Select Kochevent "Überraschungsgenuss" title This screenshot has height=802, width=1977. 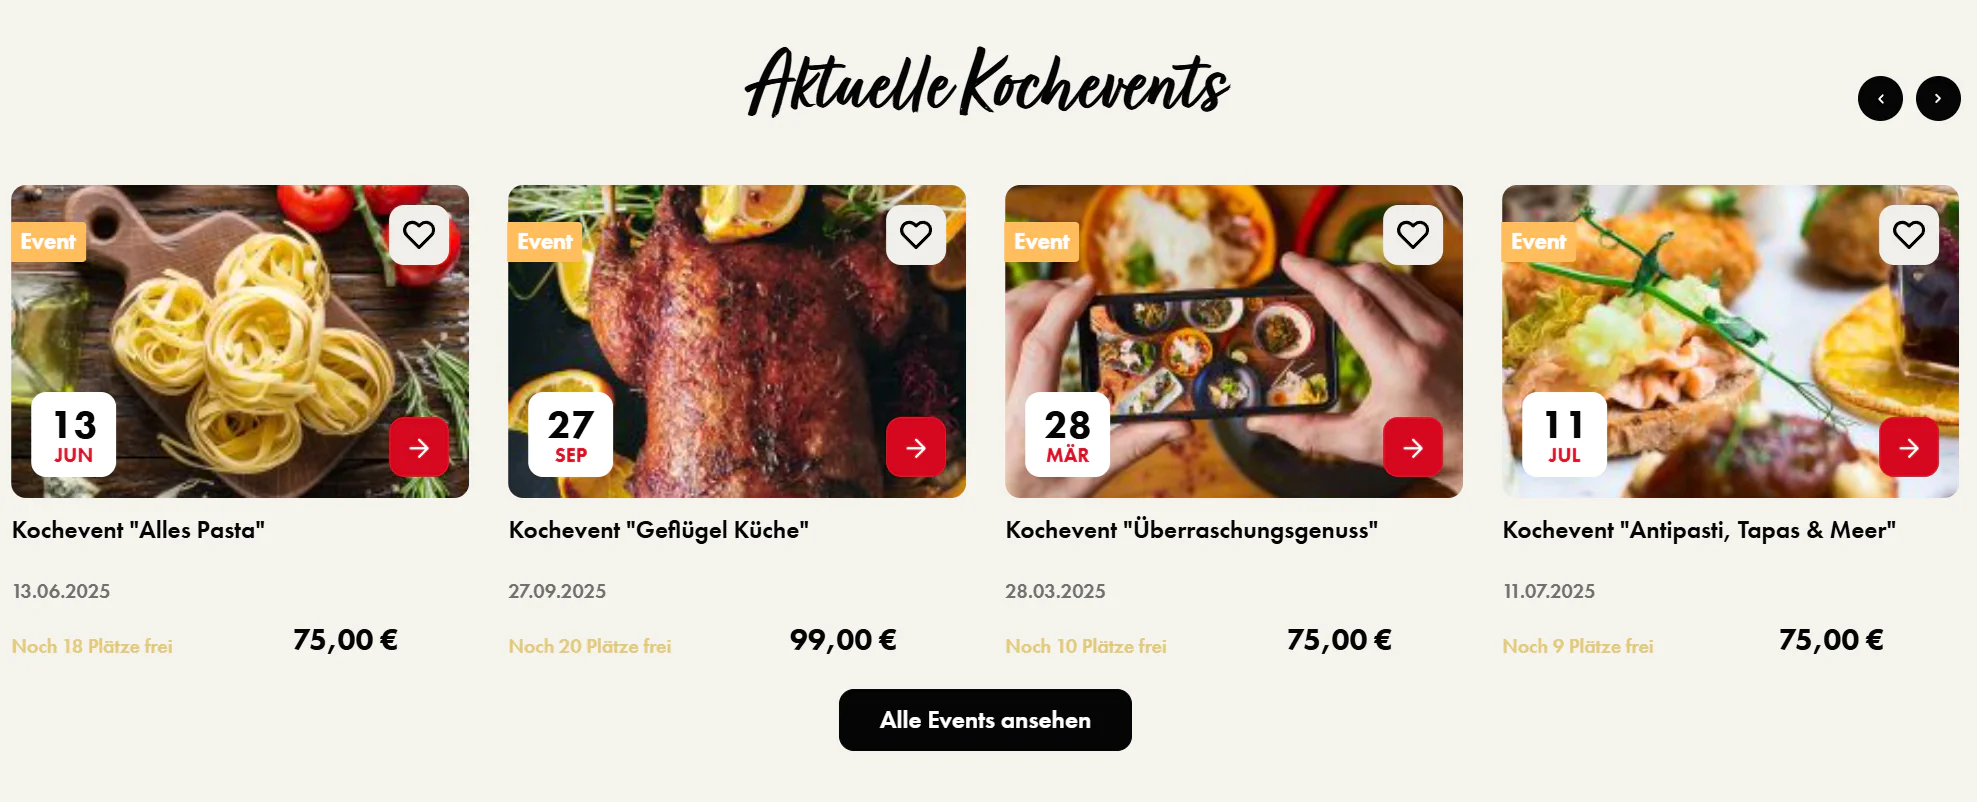(1192, 530)
